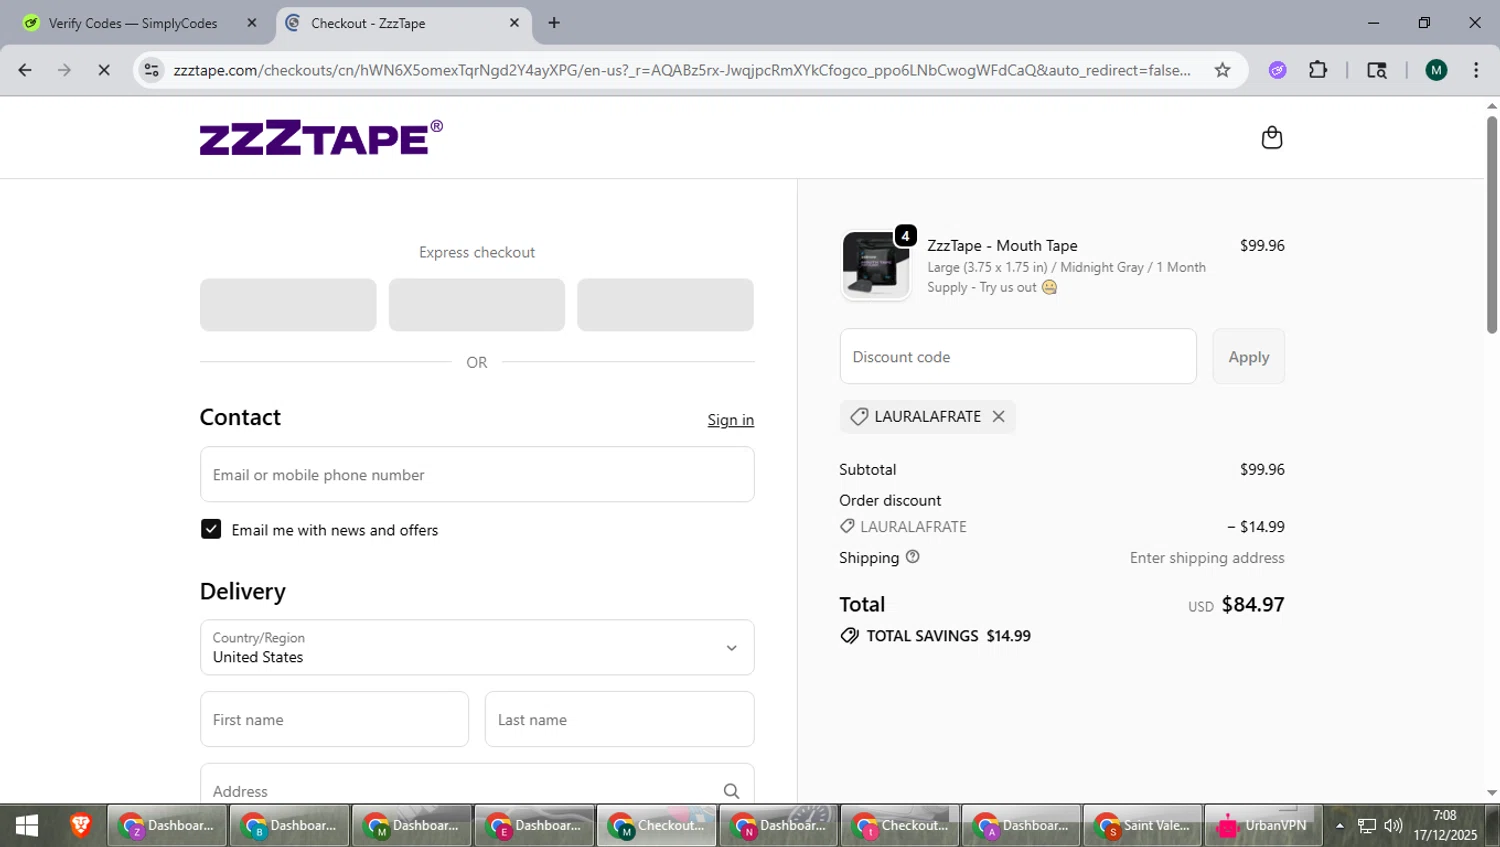Image resolution: width=1500 pixels, height=847 pixels.
Task: Open the side panel search icon
Action: click(1377, 70)
